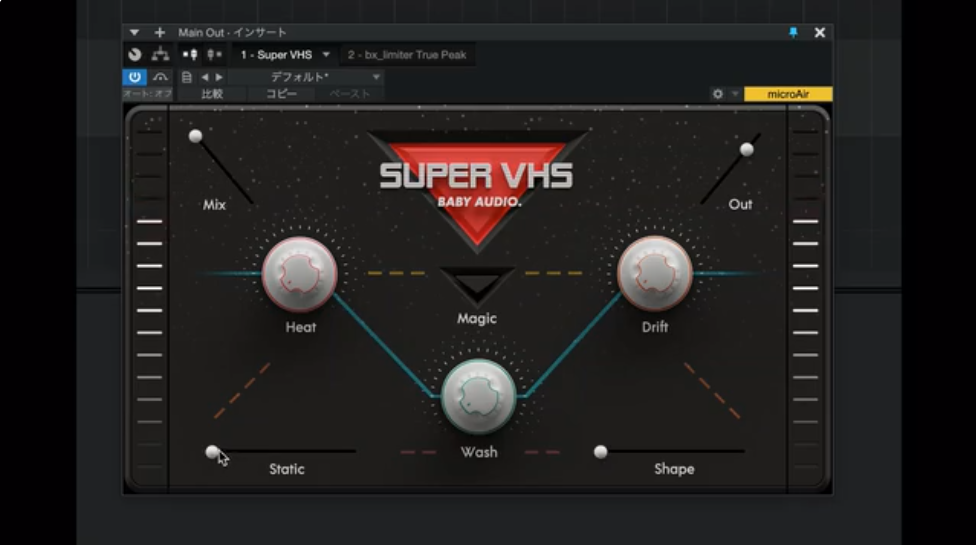Click the microAir controller label
Image resolution: width=976 pixels, height=545 pixels.
[x=788, y=94]
